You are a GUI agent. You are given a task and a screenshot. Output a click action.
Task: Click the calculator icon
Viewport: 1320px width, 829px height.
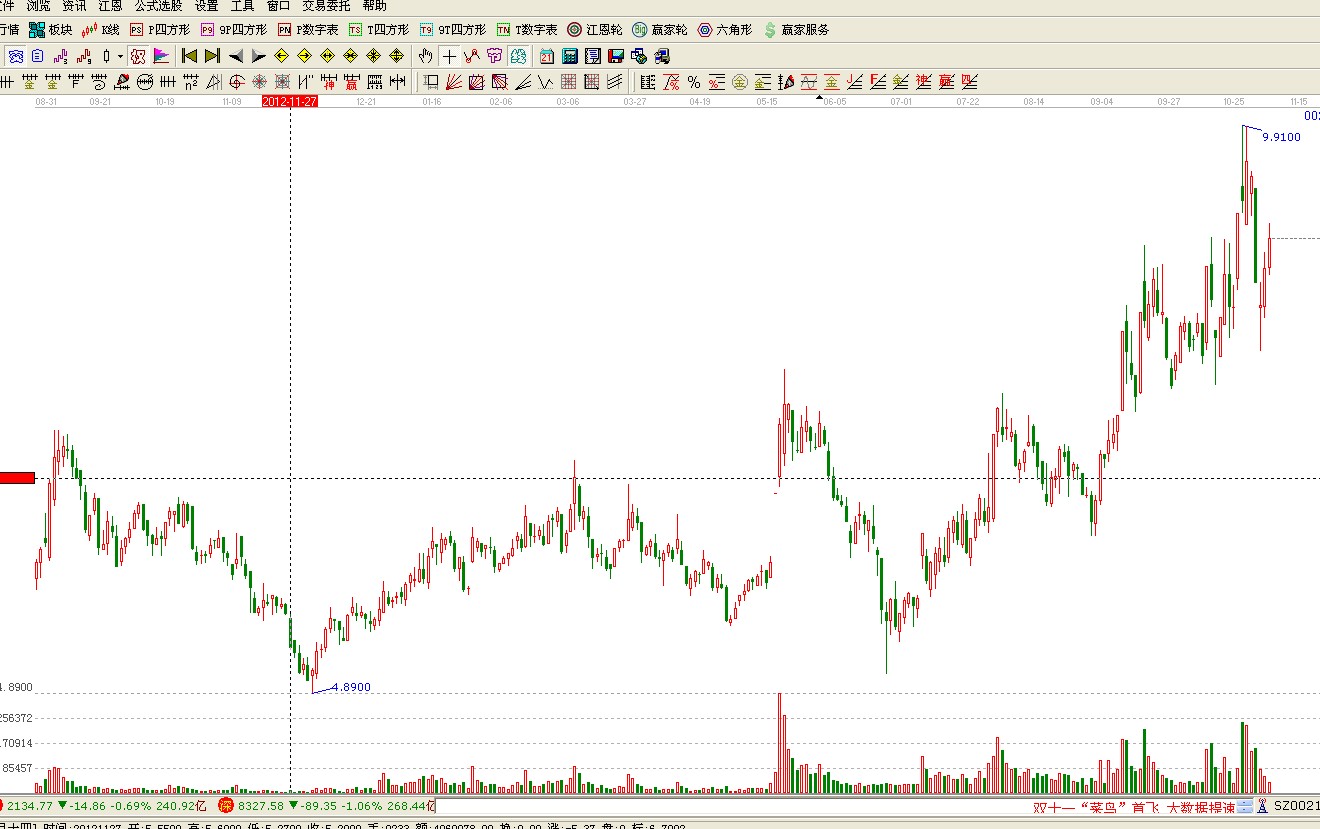point(570,56)
